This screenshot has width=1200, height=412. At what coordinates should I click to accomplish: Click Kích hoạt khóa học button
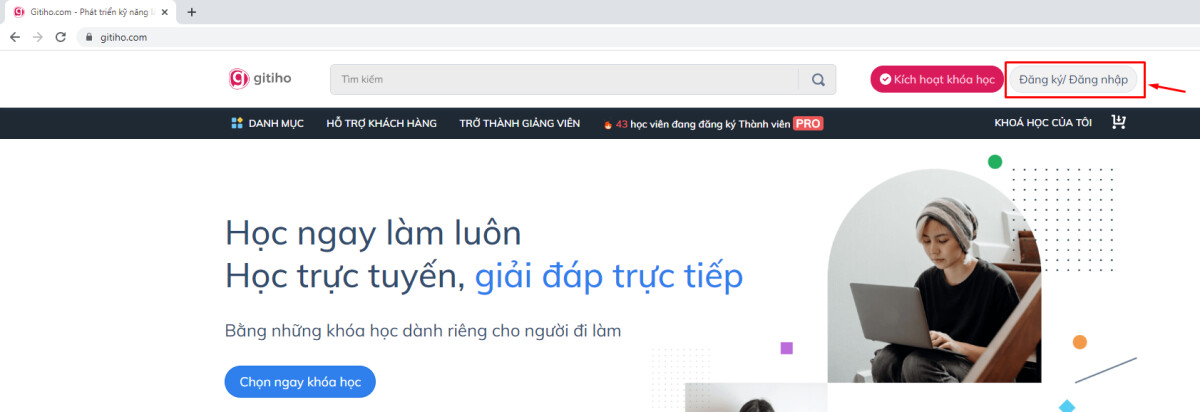click(936, 79)
